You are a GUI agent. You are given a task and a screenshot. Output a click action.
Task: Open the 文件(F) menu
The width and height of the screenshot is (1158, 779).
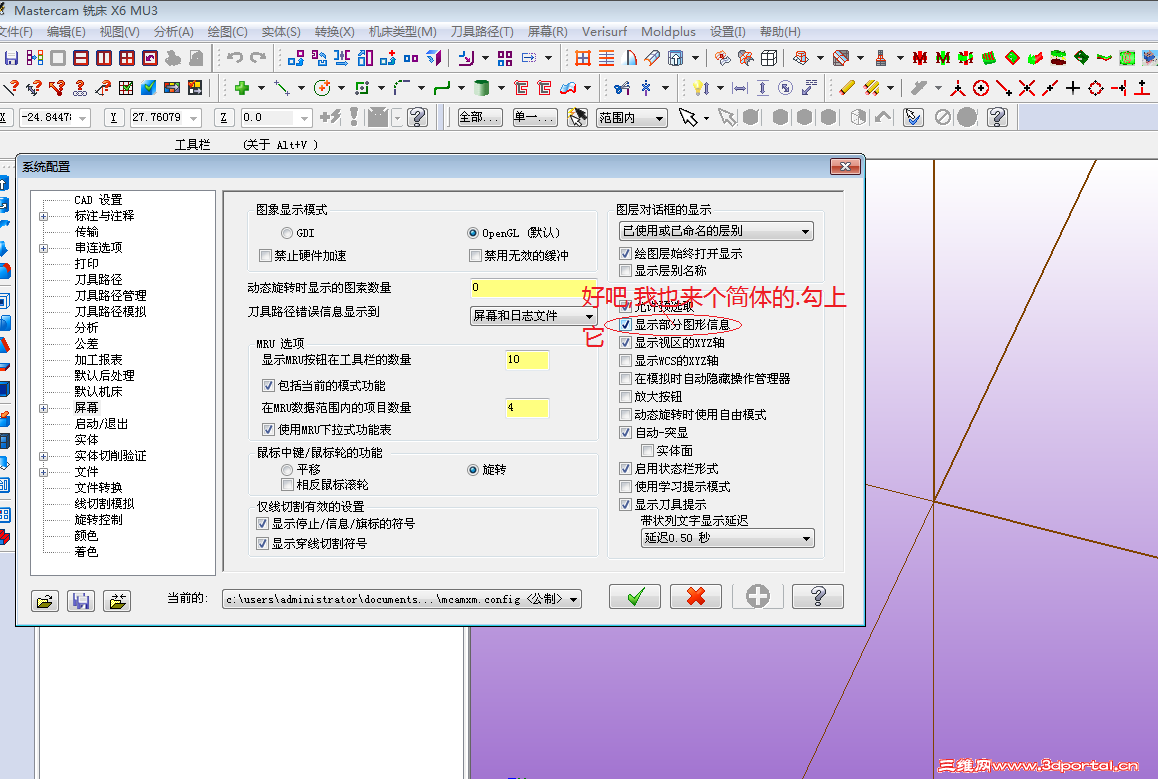click(x=16, y=32)
